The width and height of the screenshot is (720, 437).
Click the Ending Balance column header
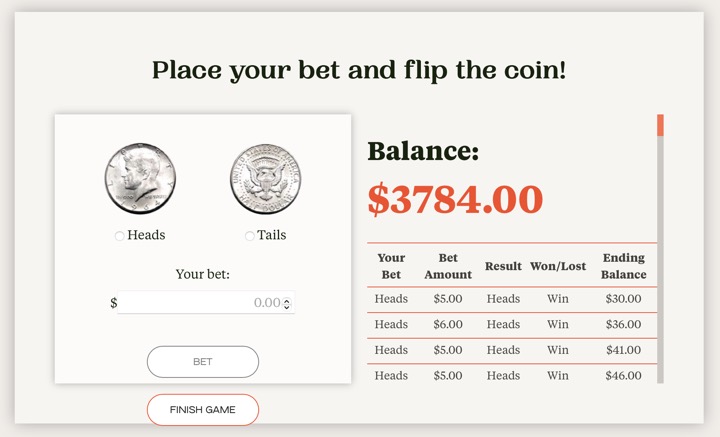623,266
